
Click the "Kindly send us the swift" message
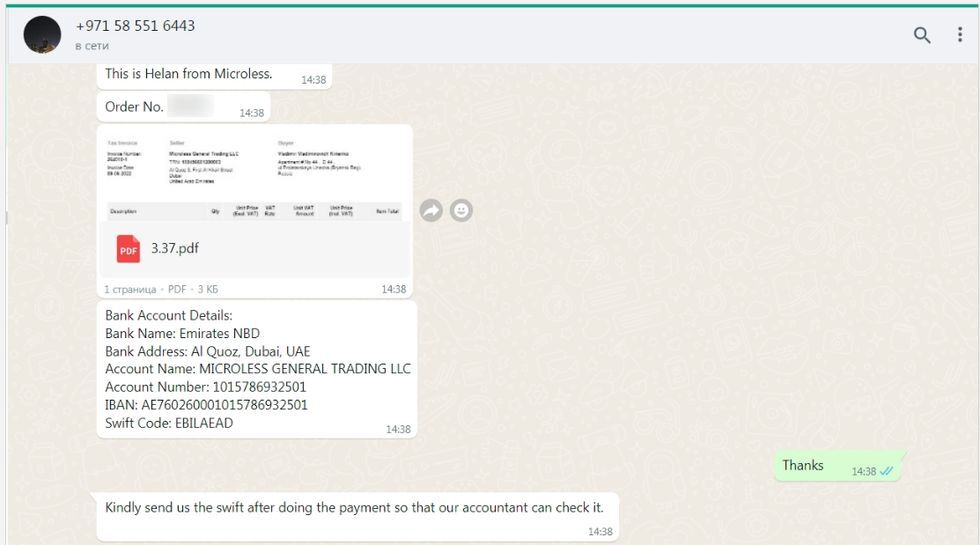(x=354, y=507)
